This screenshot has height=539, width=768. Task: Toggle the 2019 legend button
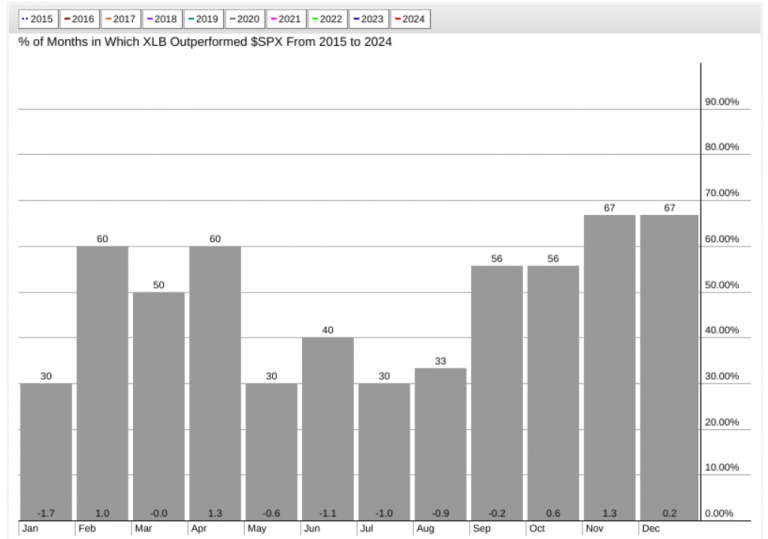coord(203,19)
